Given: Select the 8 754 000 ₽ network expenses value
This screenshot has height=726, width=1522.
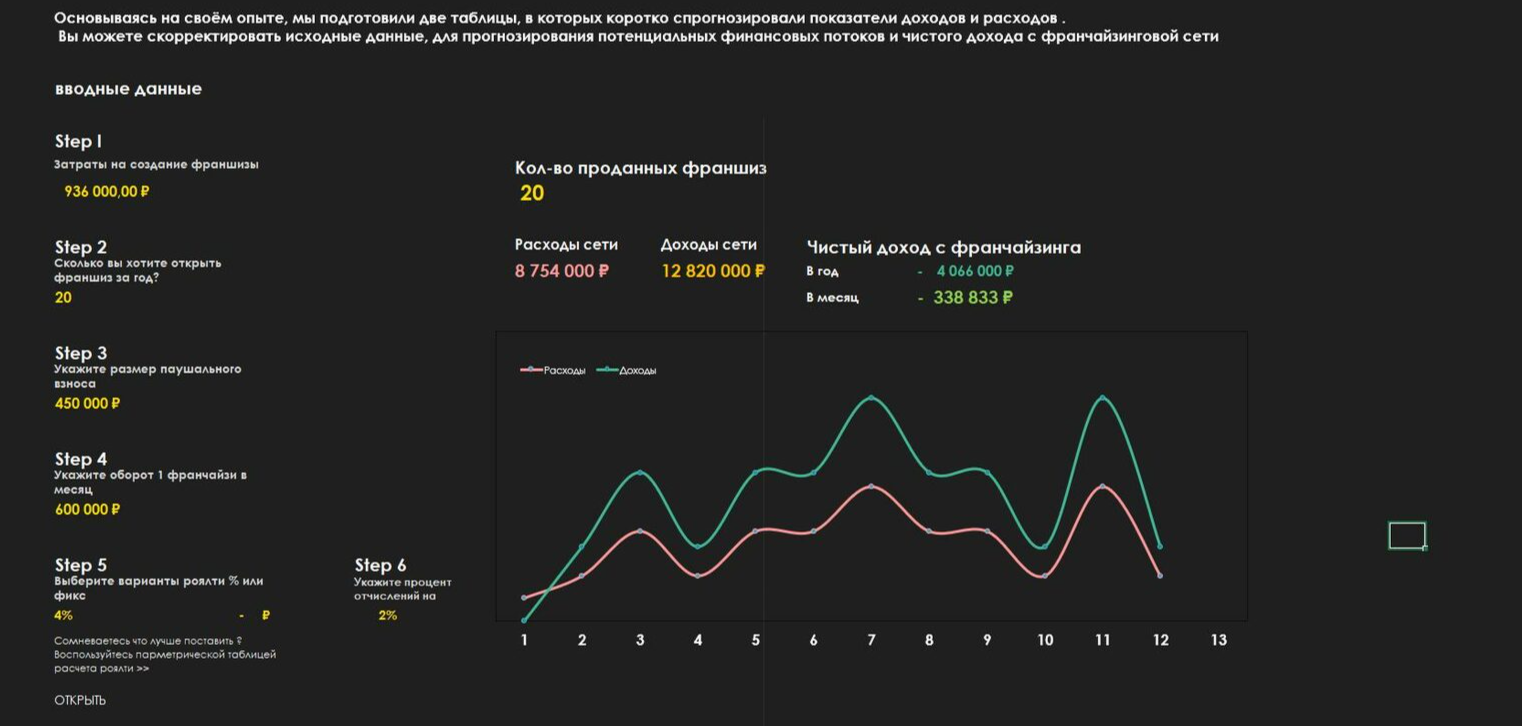Looking at the screenshot, I should click(x=562, y=271).
